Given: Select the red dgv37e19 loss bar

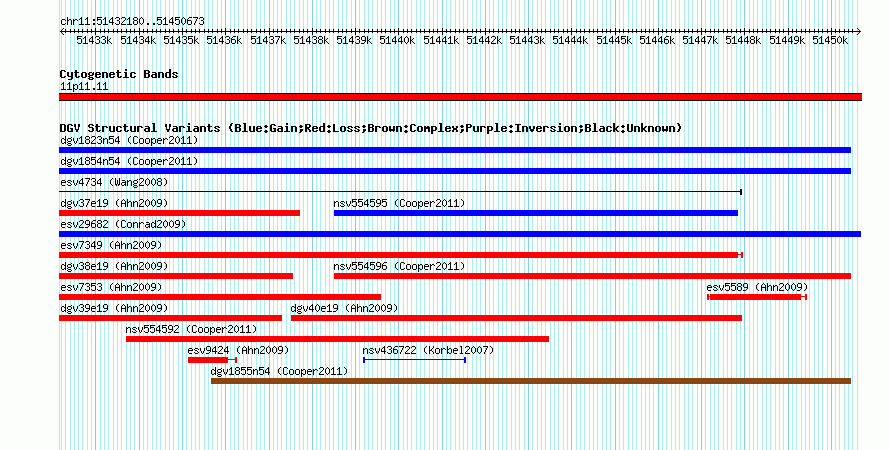Looking at the screenshot, I should tap(179, 213).
